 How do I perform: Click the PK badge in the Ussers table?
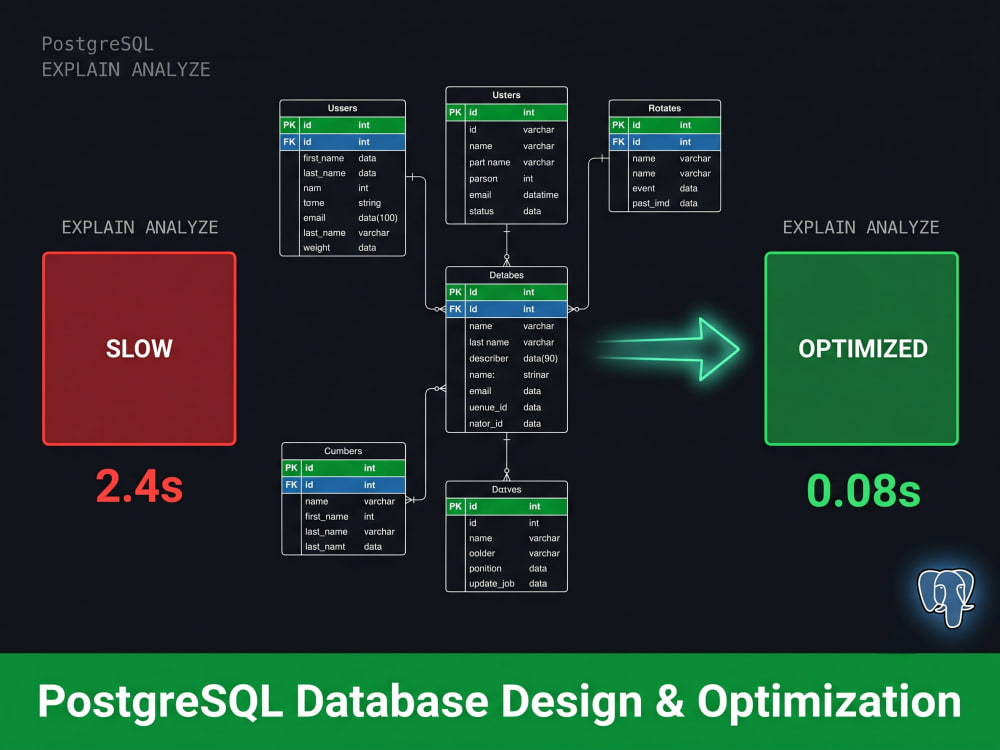click(x=290, y=125)
